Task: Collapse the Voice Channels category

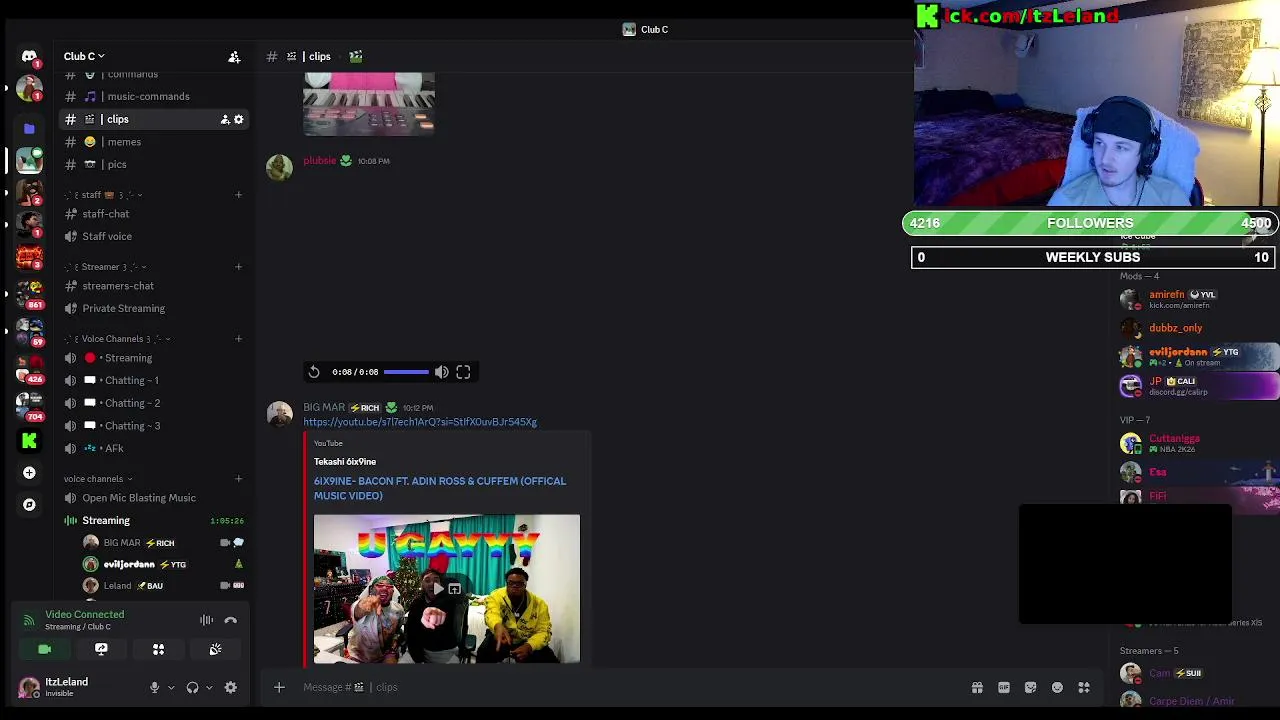Action: [x=117, y=339]
